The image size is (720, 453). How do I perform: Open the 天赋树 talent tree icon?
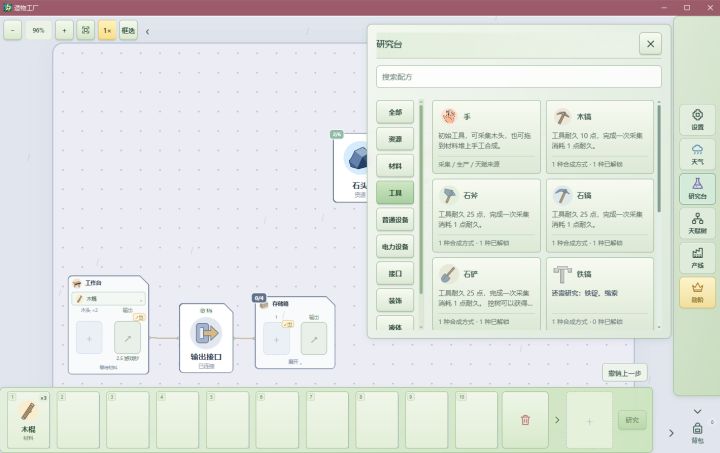[697, 224]
